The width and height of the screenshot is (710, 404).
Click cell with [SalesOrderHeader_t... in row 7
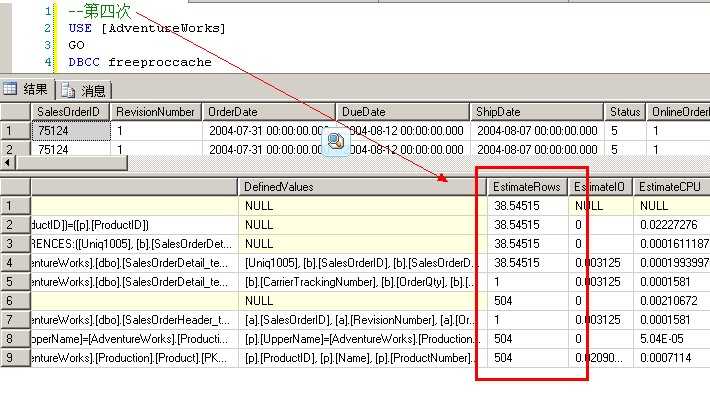[x=134, y=320]
